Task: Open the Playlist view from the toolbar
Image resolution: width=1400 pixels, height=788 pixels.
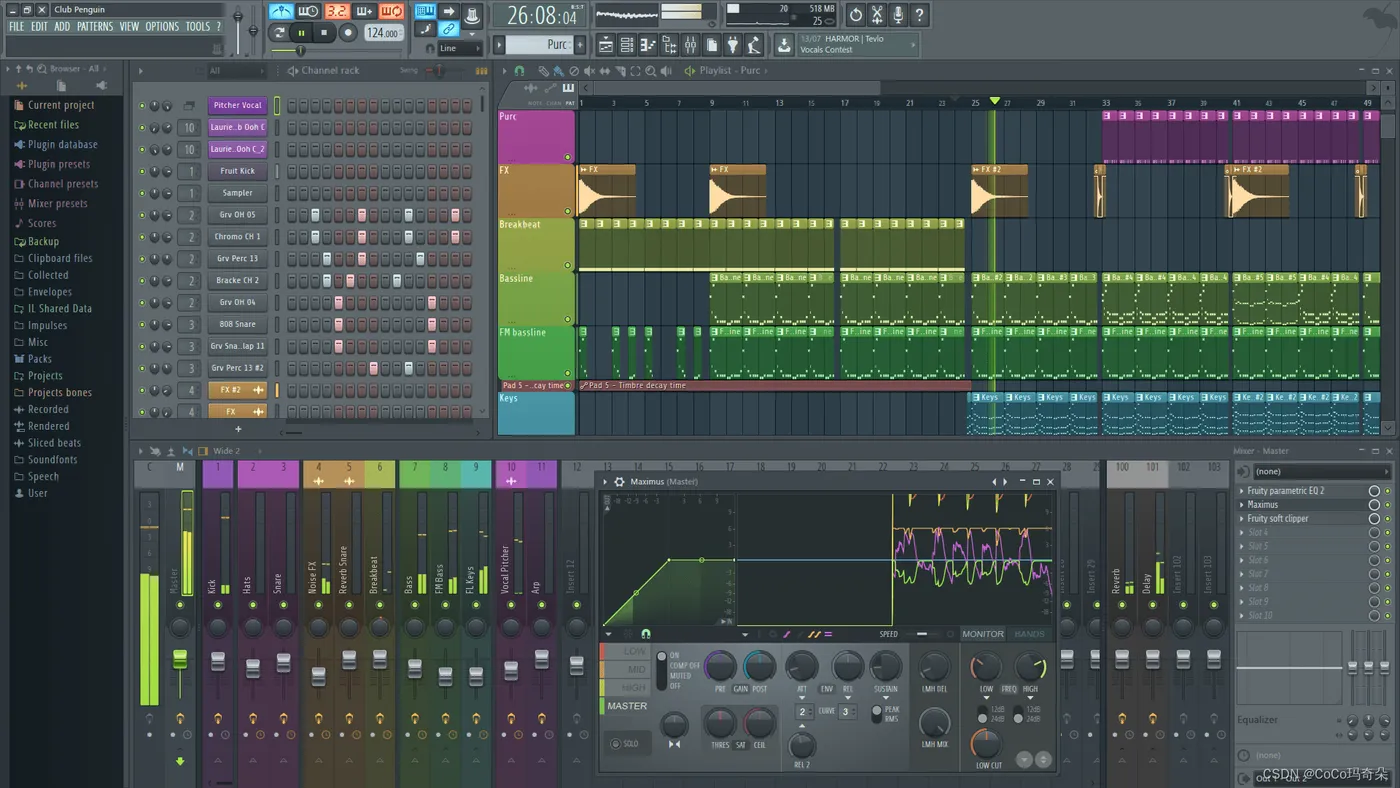Action: pyautogui.click(x=606, y=45)
